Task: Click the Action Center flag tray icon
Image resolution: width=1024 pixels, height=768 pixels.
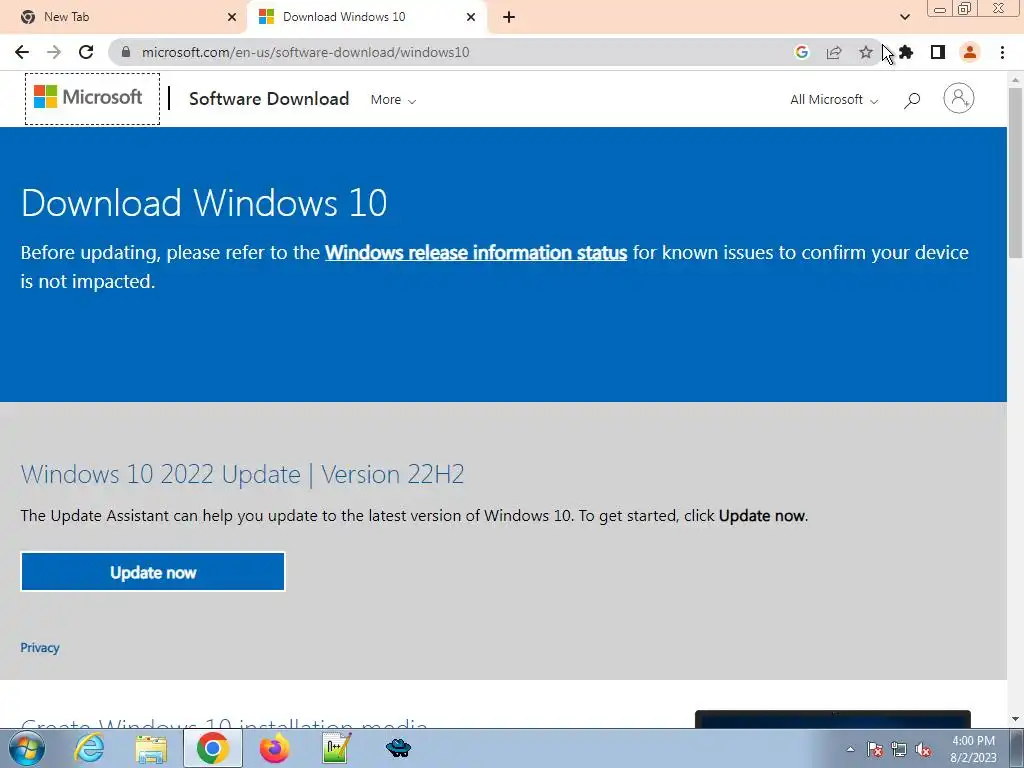Action: pos(875,749)
